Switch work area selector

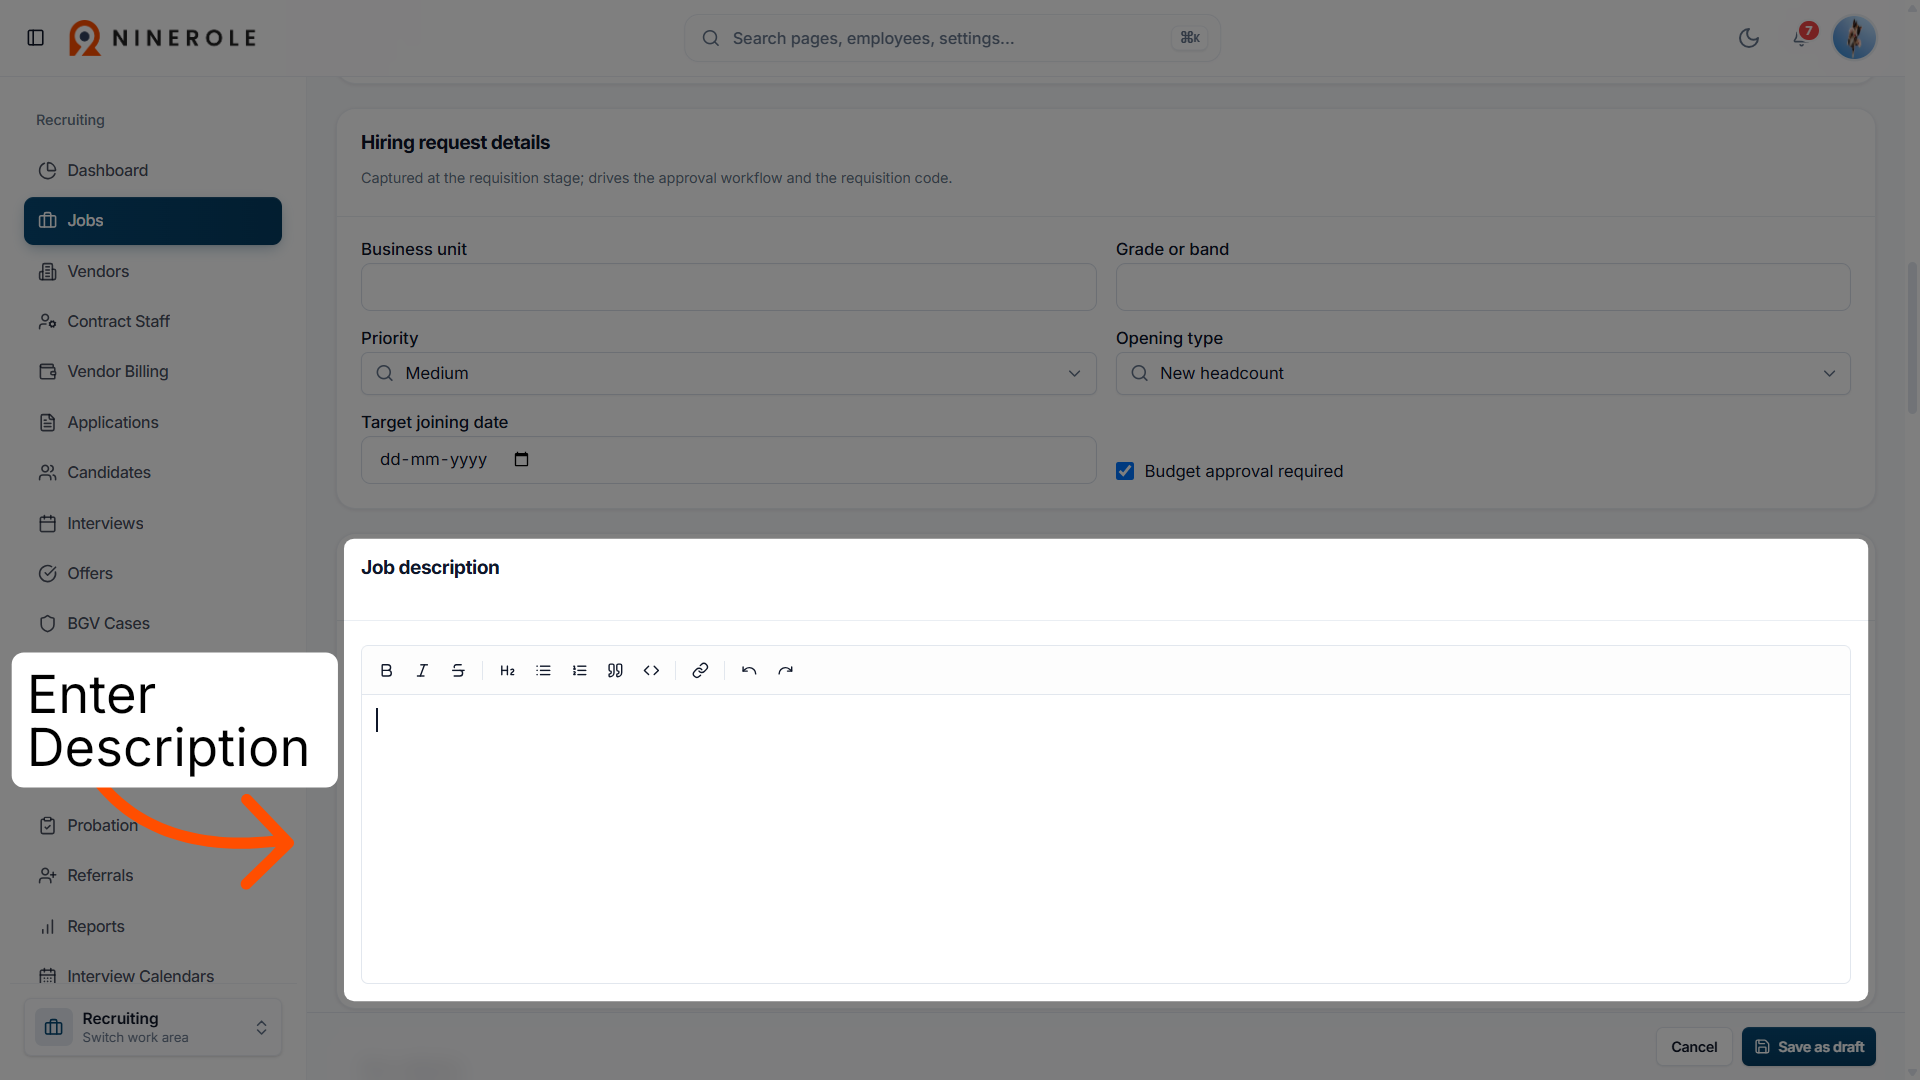[153, 1027]
